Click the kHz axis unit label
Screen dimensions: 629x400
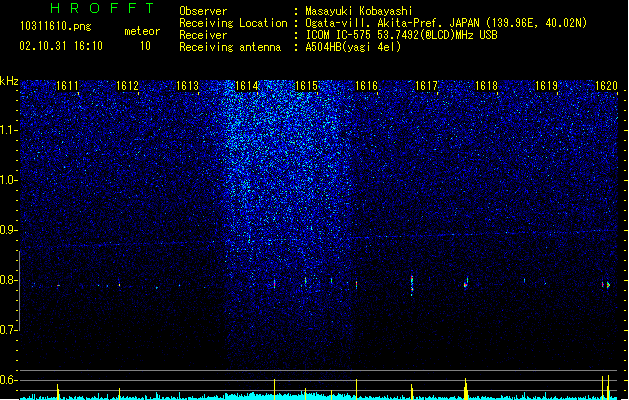(x=9, y=81)
